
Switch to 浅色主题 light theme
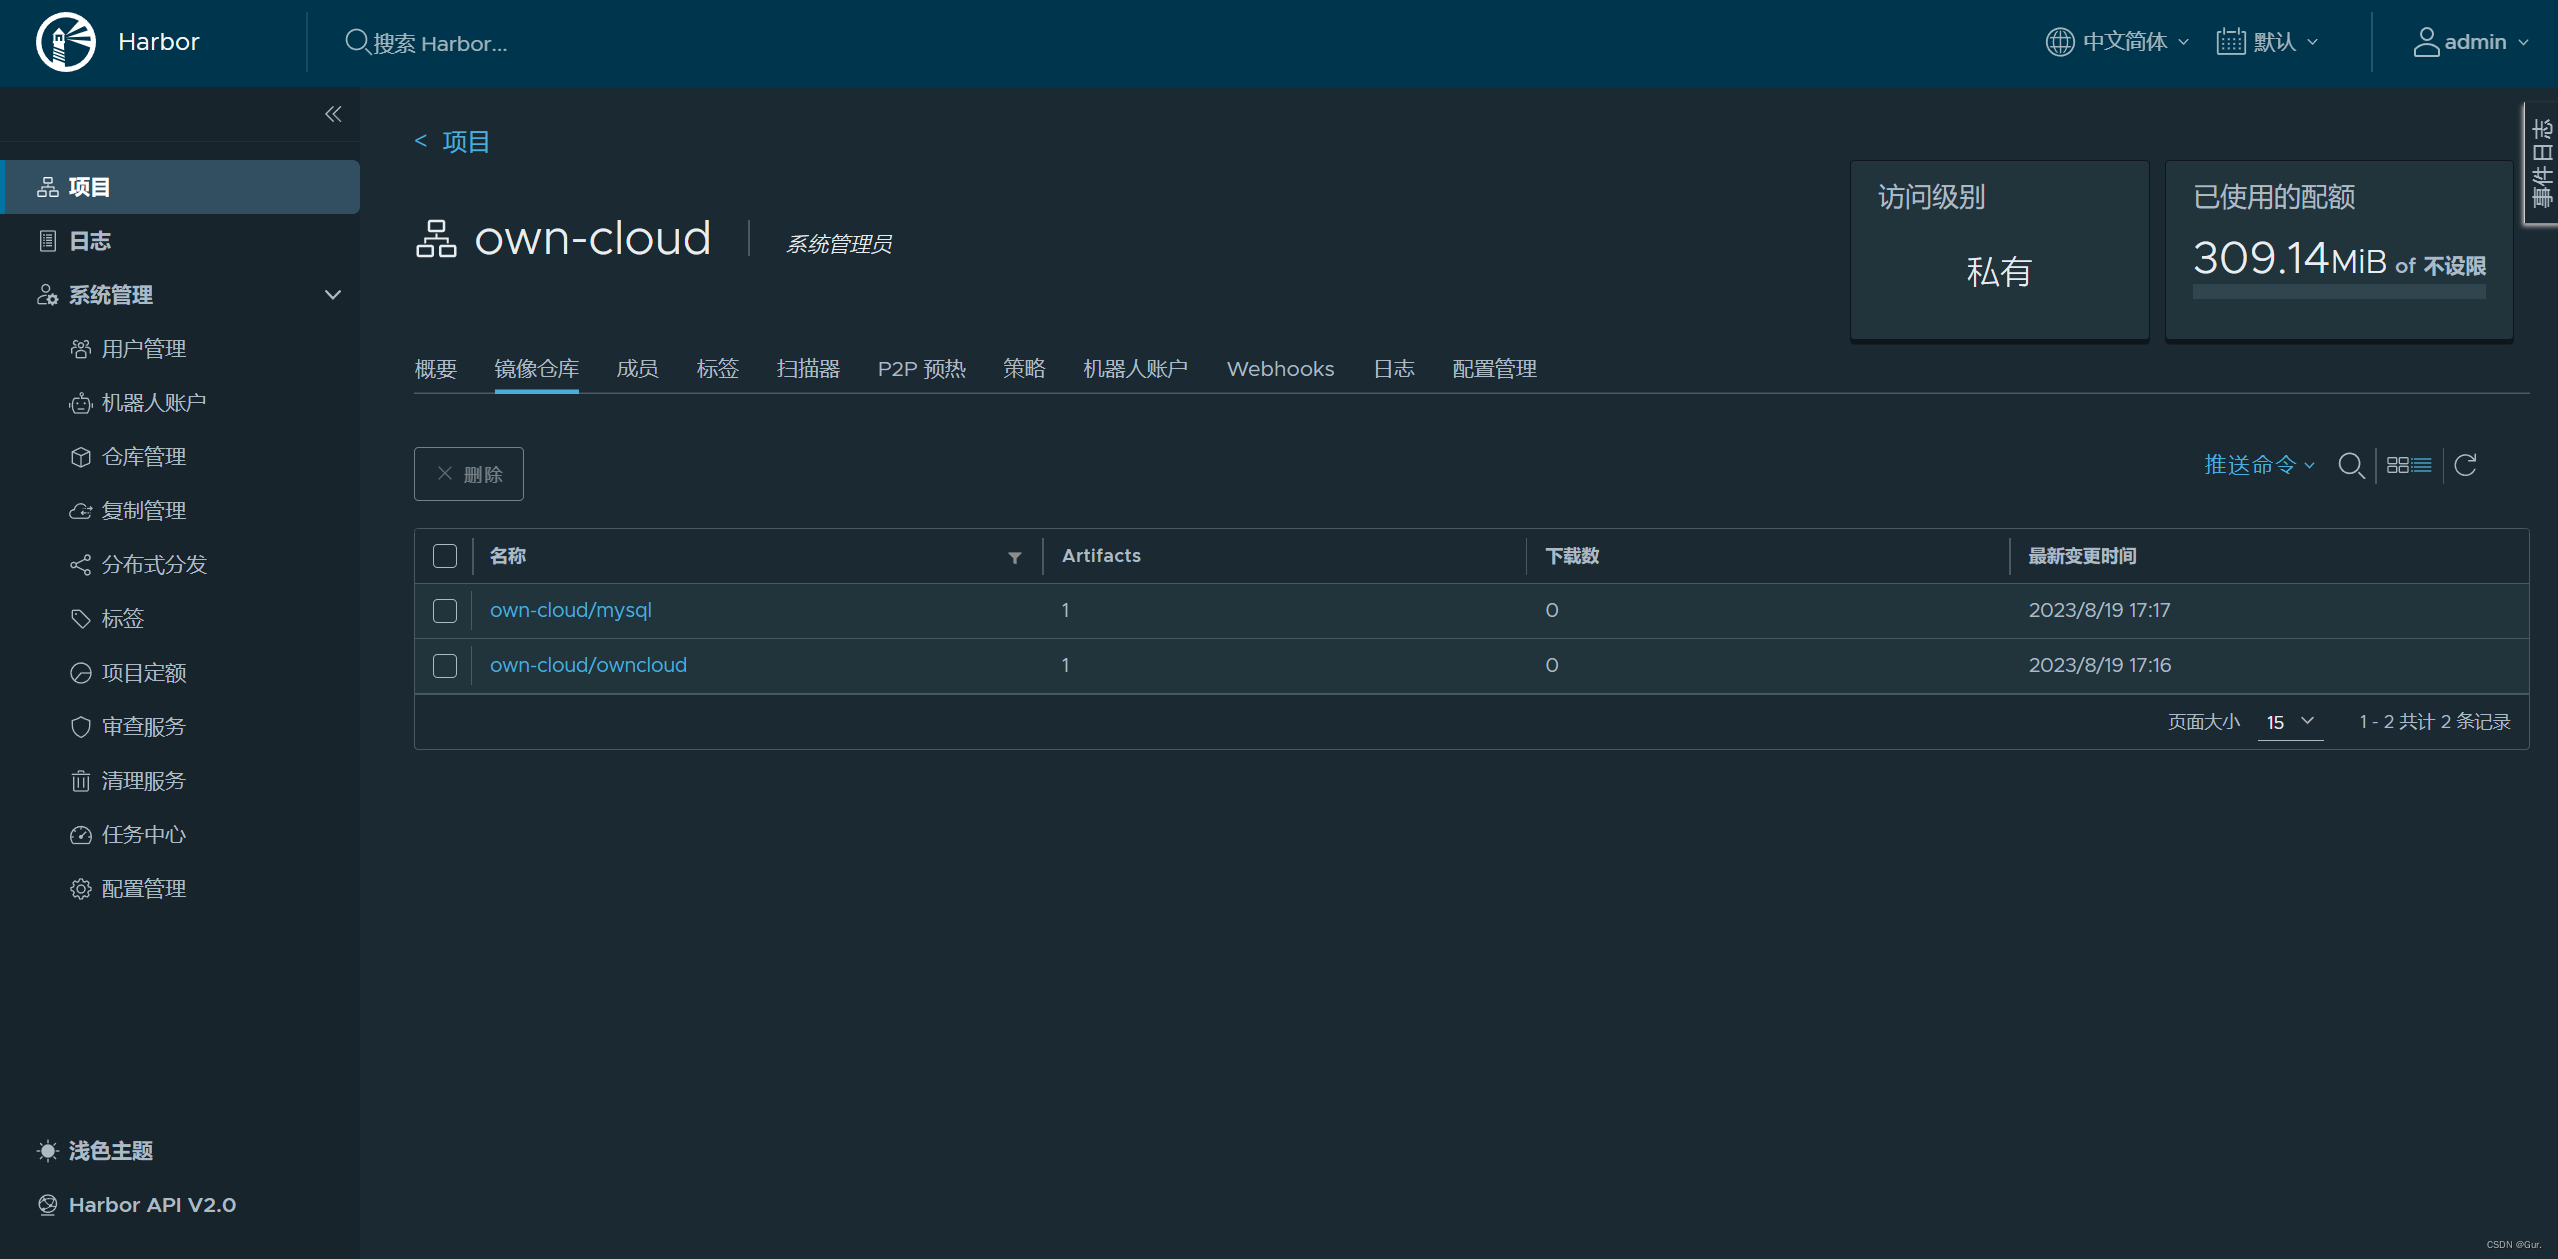click(95, 1151)
